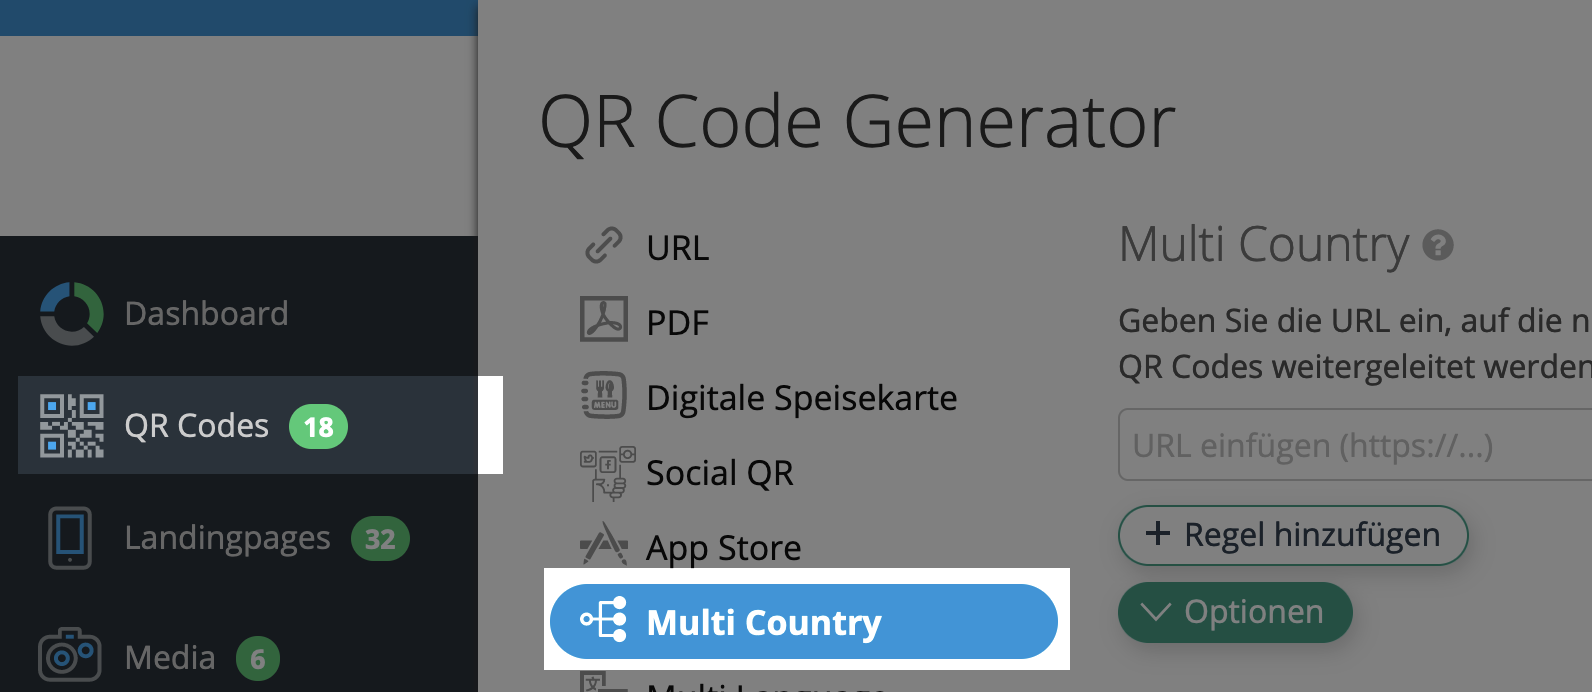This screenshot has height=692, width=1592.
Task: Open Media using the camera icon
Action: 68,655
